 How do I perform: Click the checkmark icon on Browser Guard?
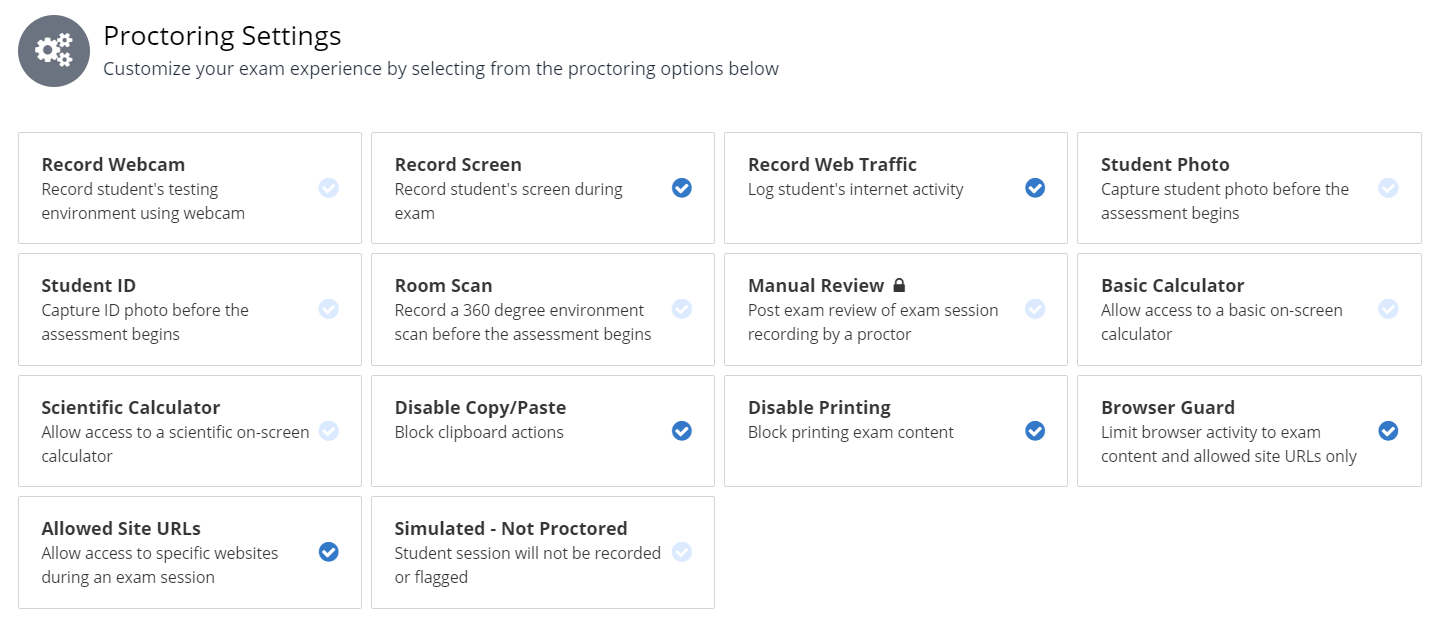(x=1388, y=431)
